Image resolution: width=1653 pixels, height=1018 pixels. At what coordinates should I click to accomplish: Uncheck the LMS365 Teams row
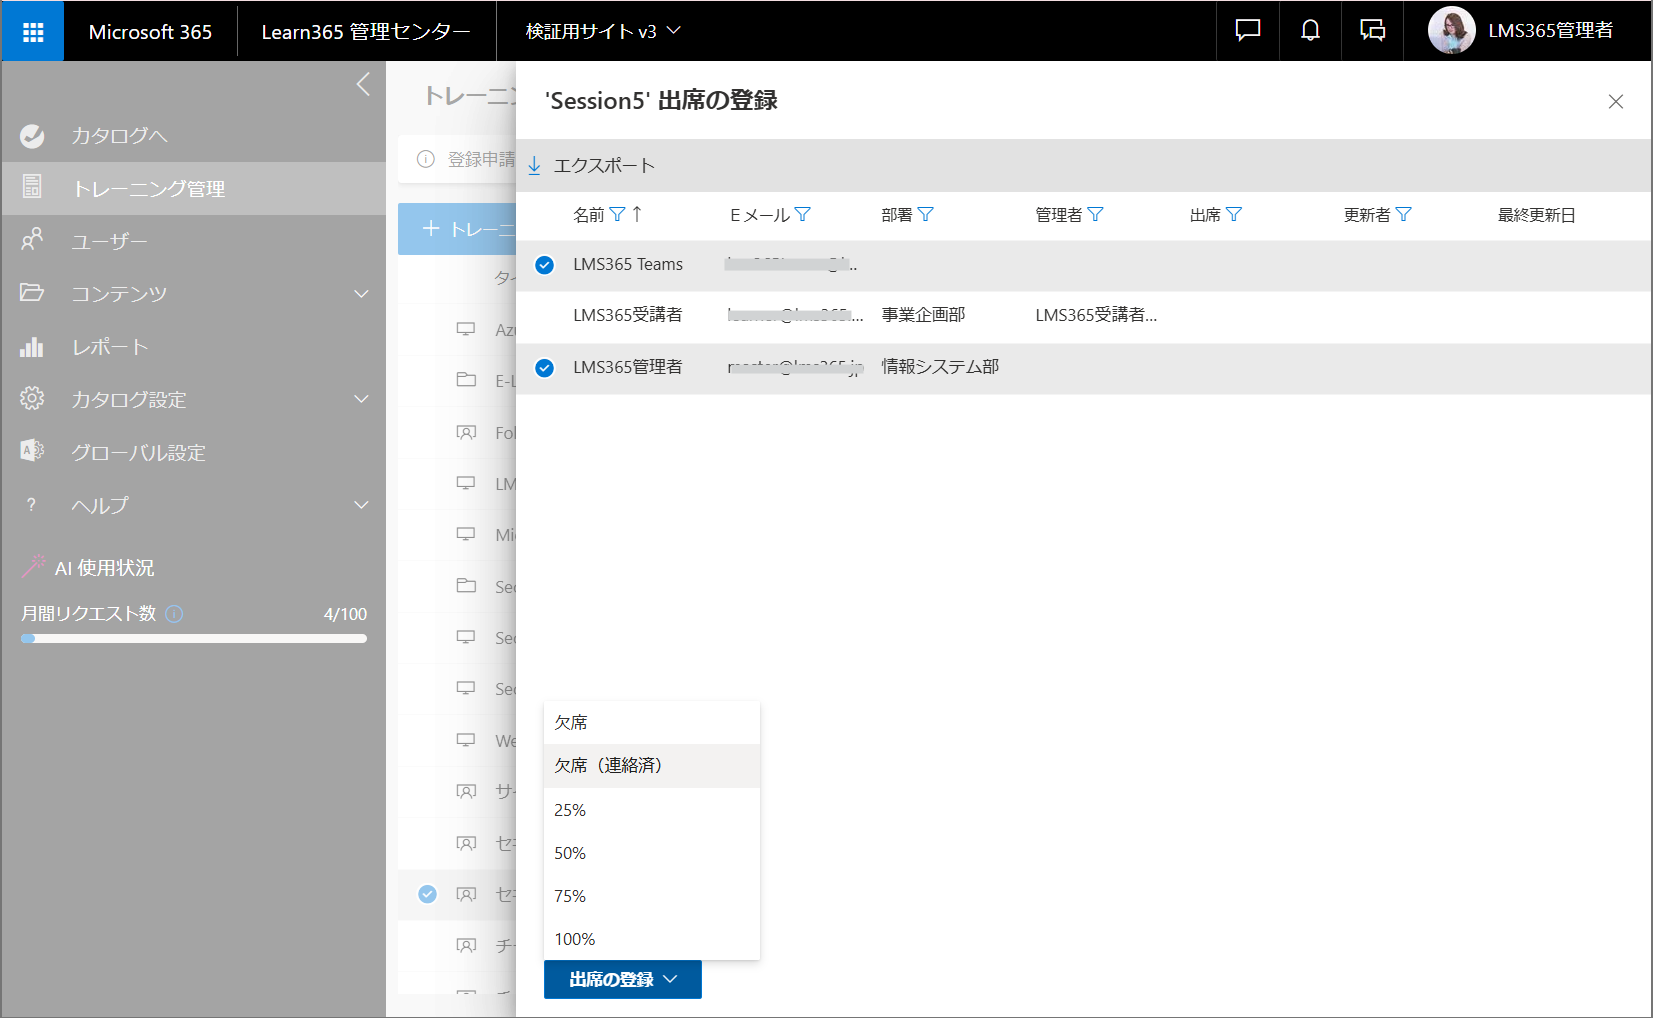(x=544, y=265)
